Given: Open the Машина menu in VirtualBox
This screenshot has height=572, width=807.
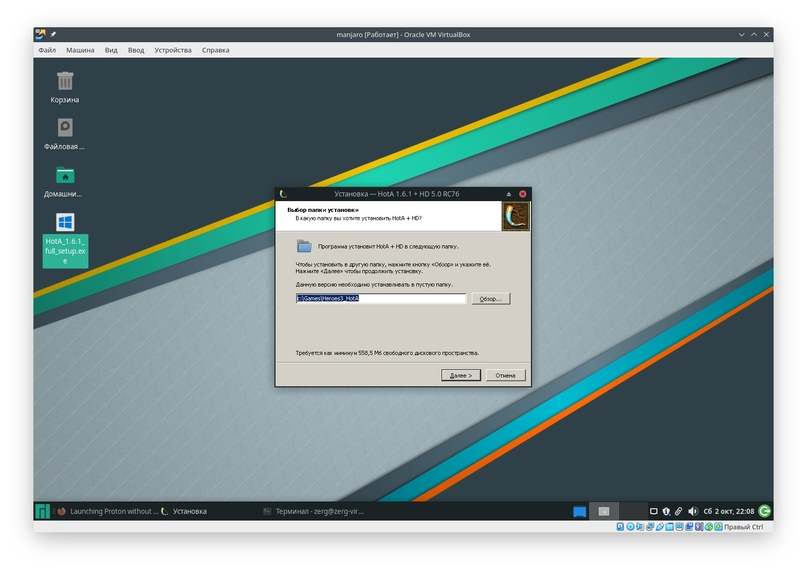Looking at the screenshot, I should click(x=80, y=50).
